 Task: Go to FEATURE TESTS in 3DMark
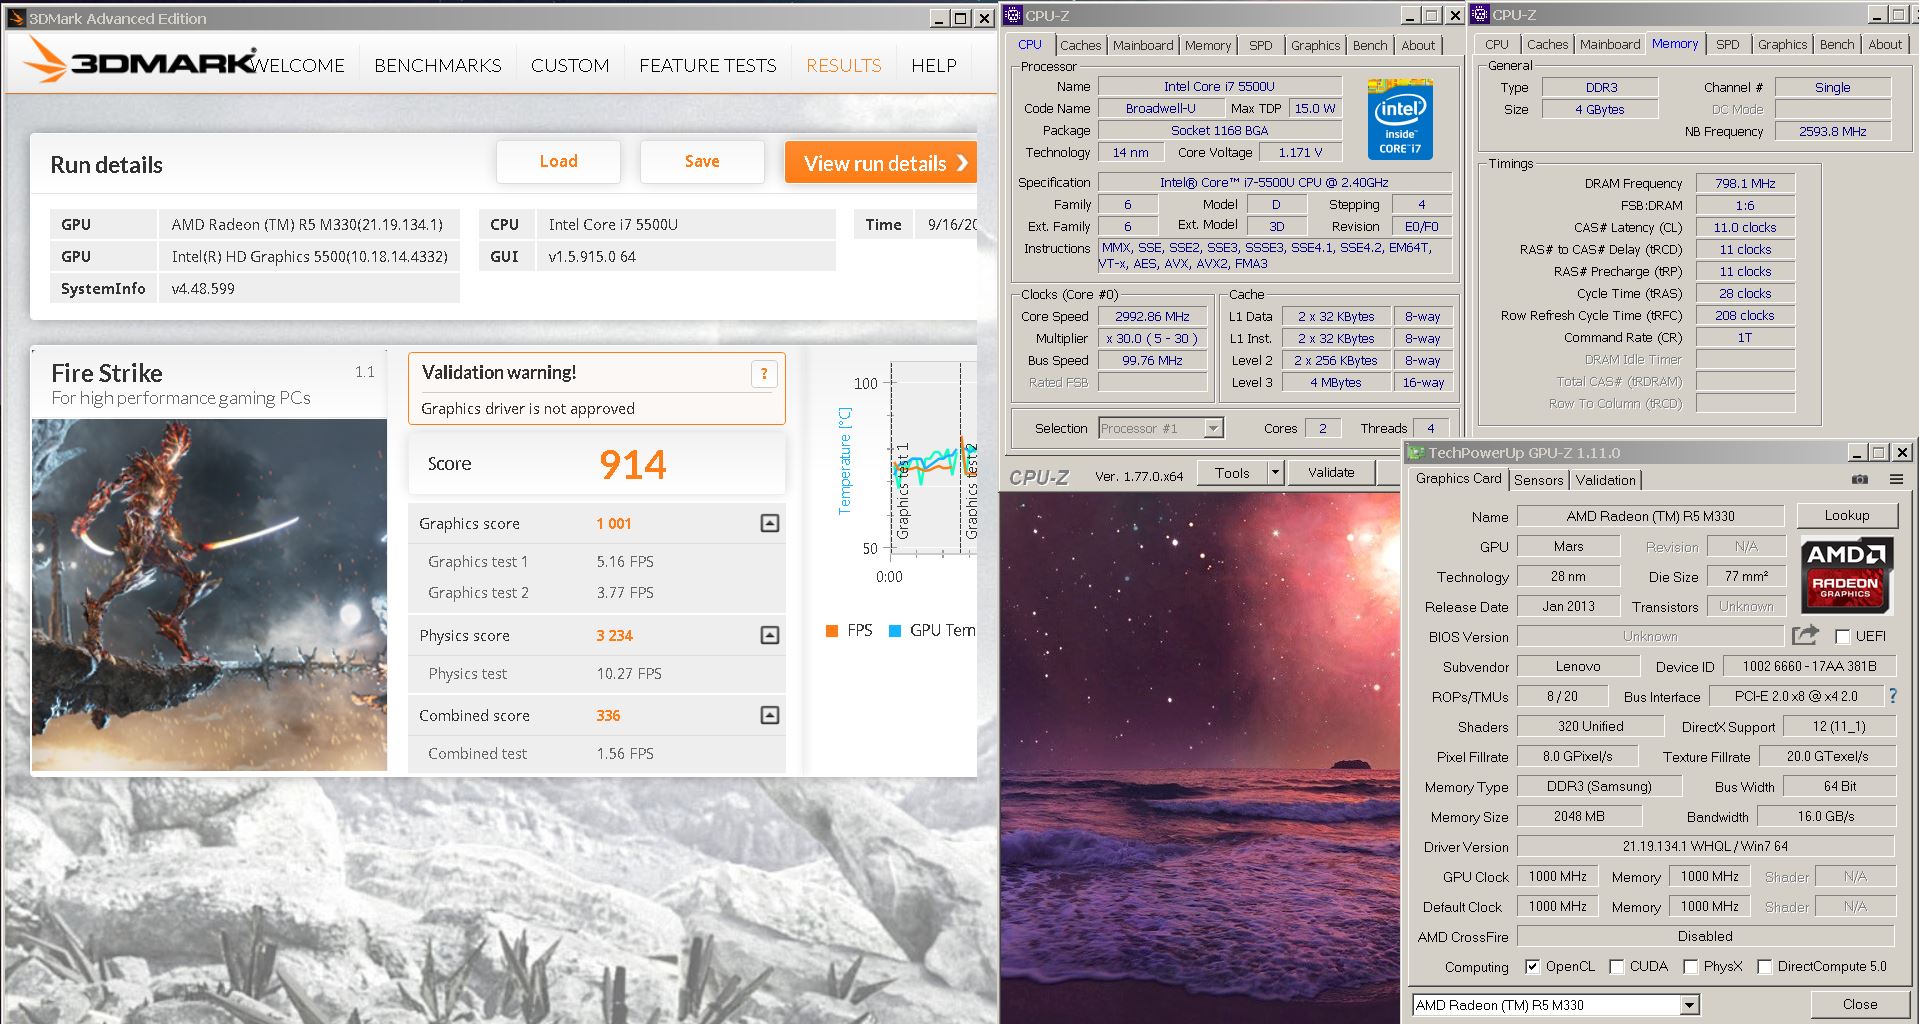click(708, 65)
